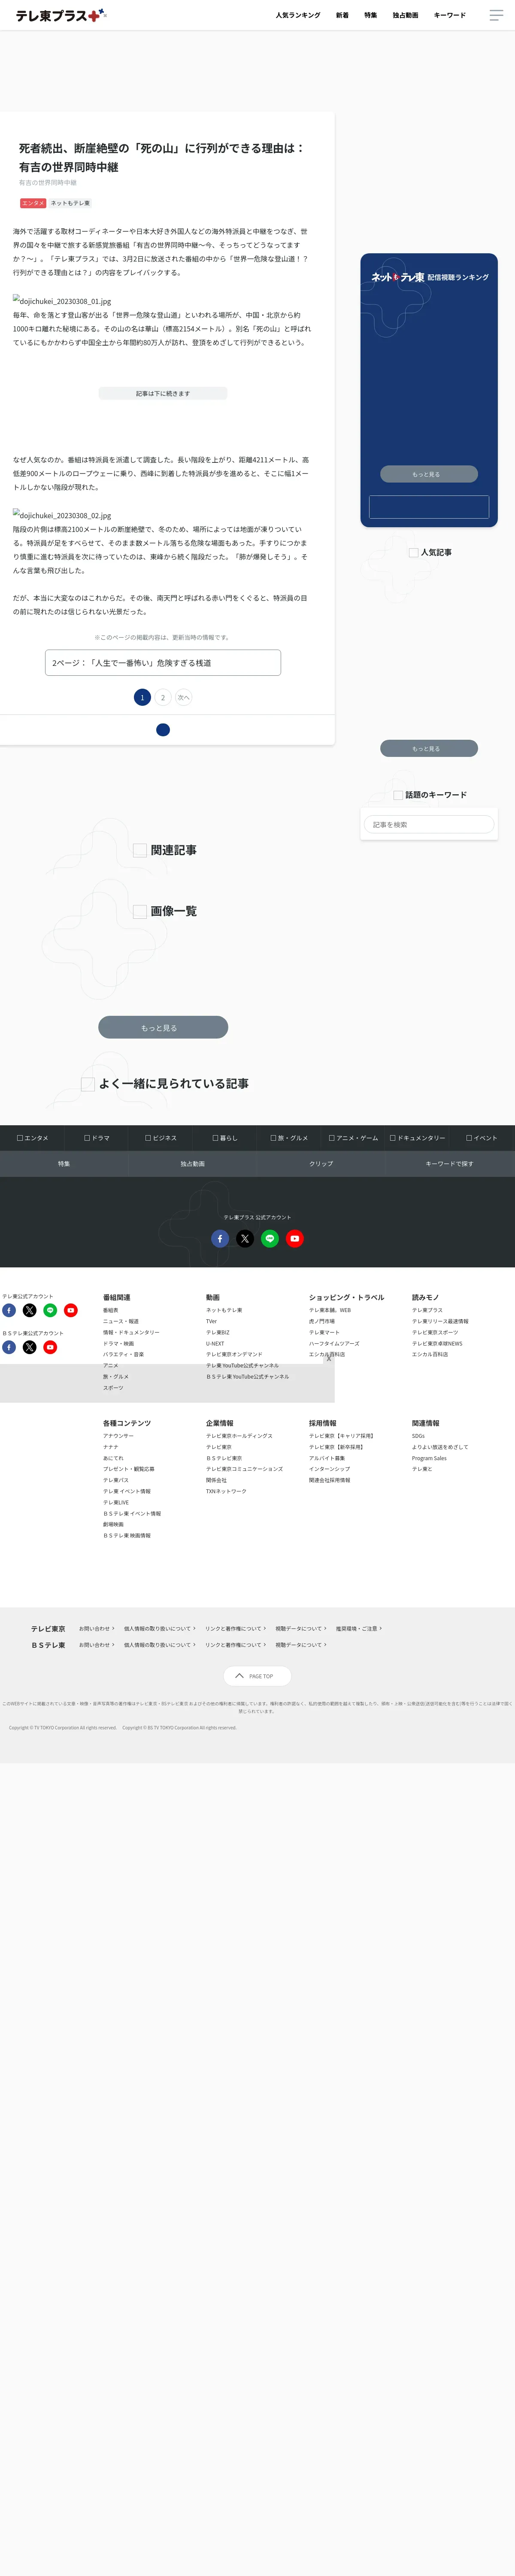The width and height of the screenshot is (515, 2576).
Task: Open キーワード in top navigation
Action: 450,15
